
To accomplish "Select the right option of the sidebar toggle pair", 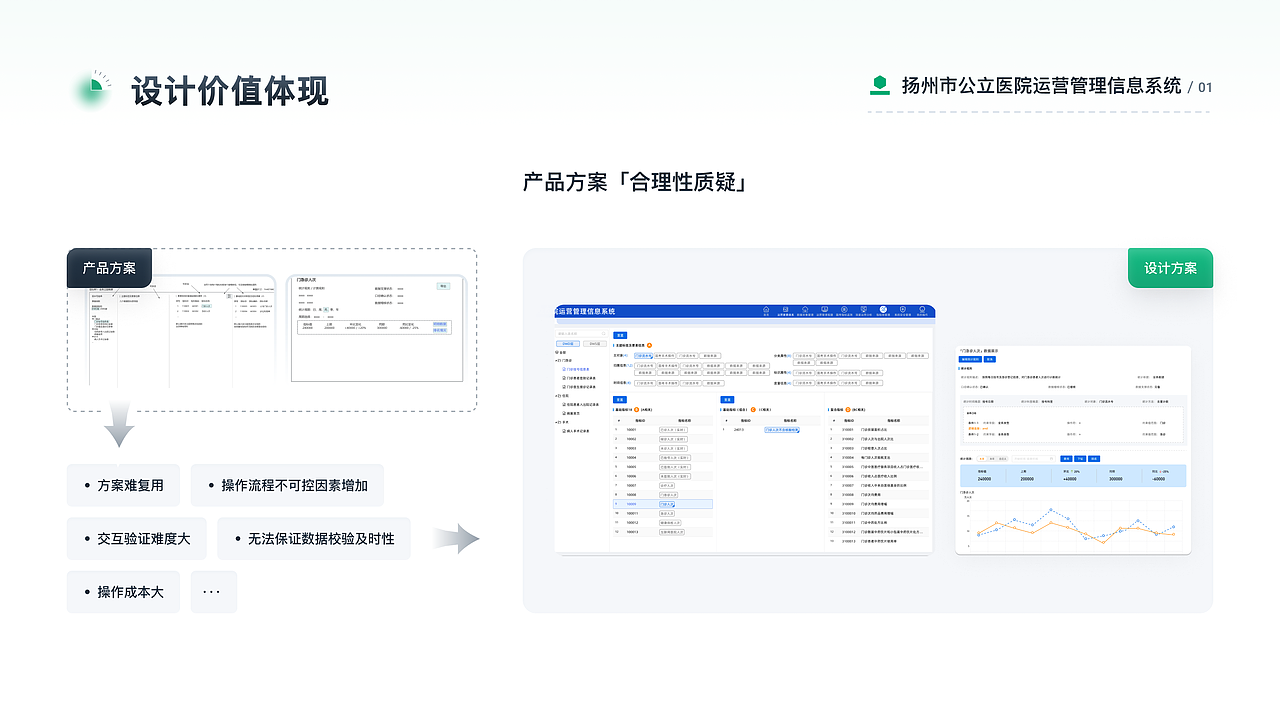I will tap(594, 344).
